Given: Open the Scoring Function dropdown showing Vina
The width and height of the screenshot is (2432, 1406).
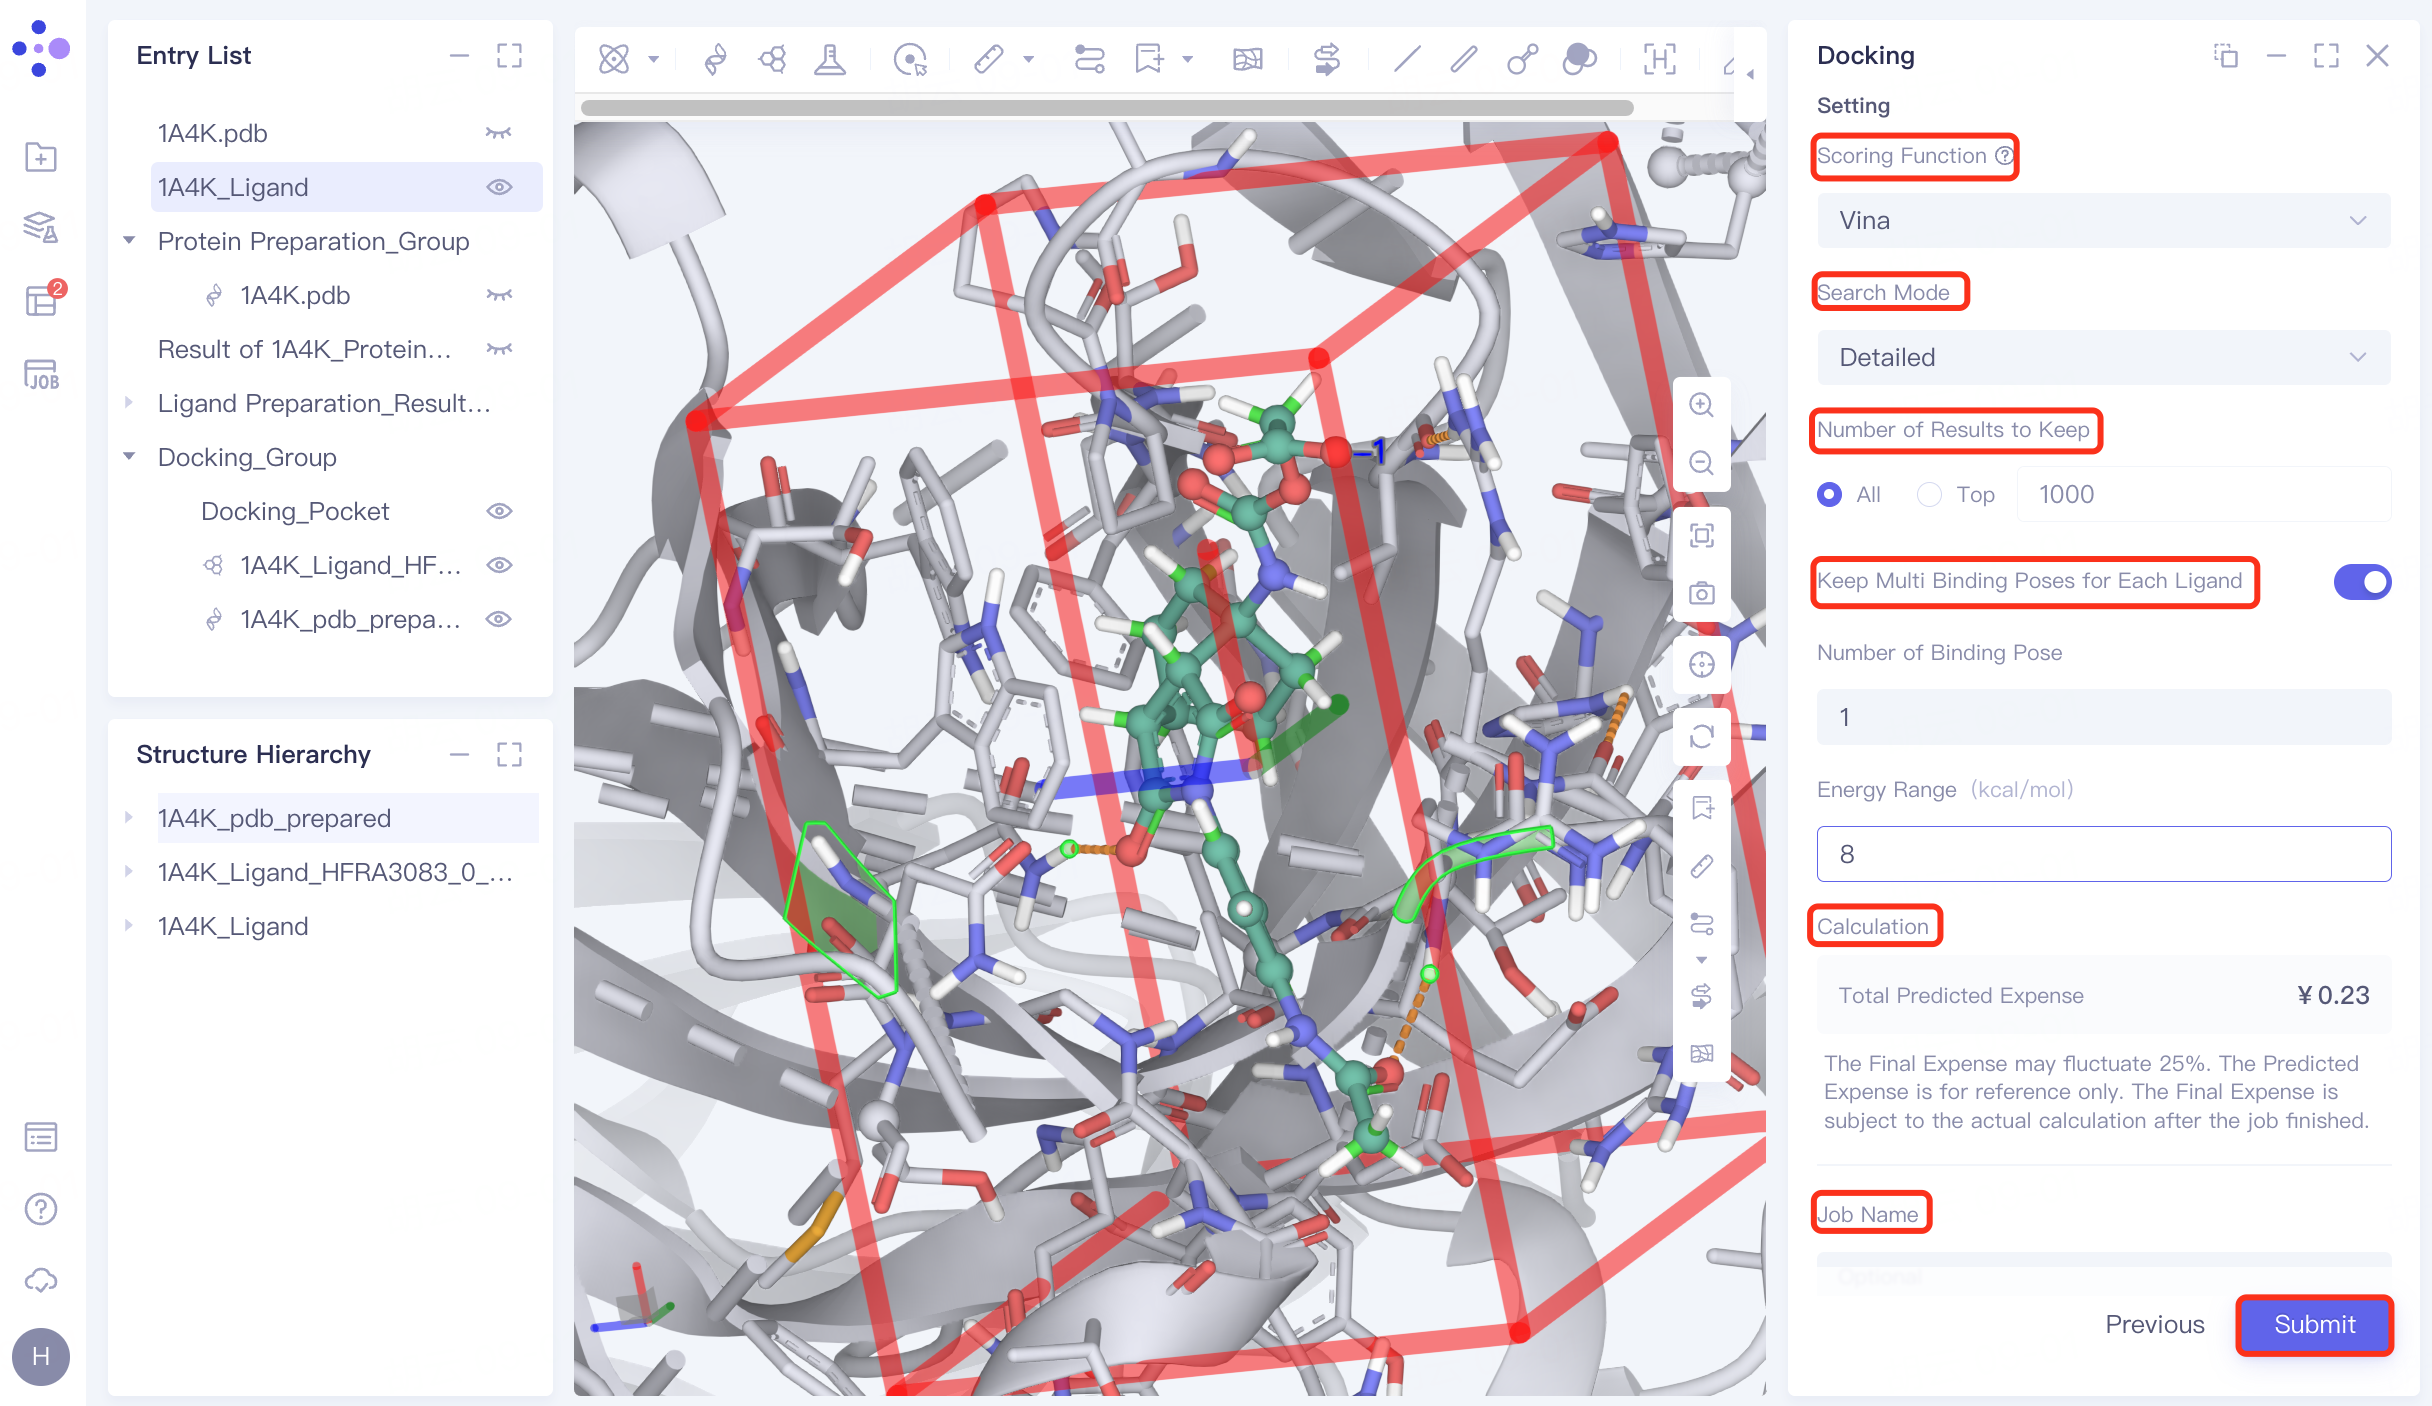Looking at the screenshot, I should pyautogui.click(x=2102, y=220).
